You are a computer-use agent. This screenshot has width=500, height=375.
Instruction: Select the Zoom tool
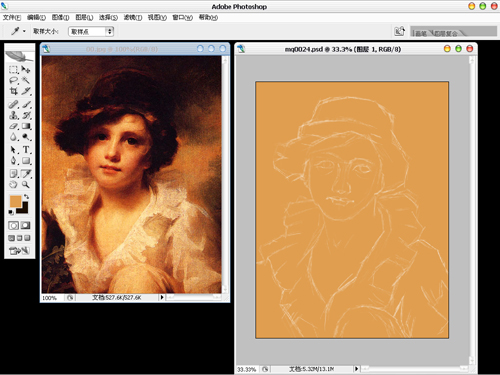point(26,184)
